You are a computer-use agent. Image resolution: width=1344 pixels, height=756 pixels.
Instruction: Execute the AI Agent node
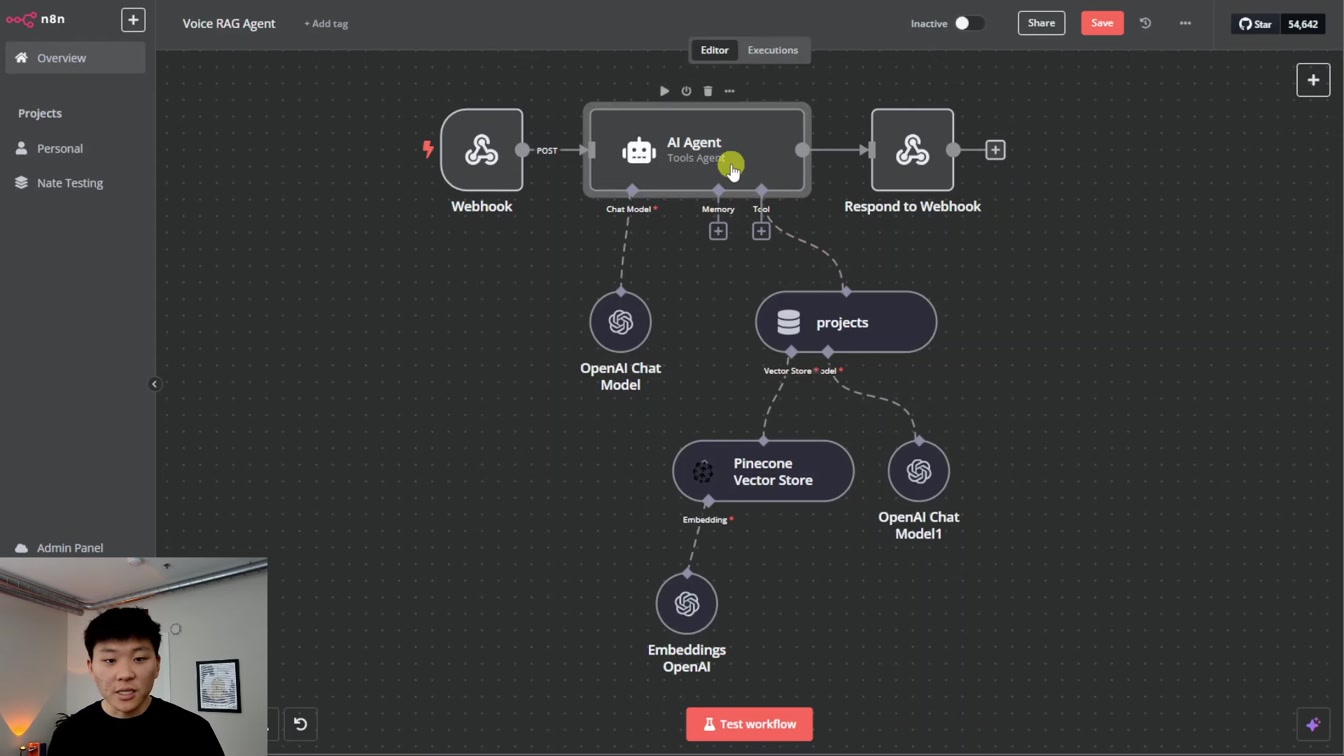664,91
